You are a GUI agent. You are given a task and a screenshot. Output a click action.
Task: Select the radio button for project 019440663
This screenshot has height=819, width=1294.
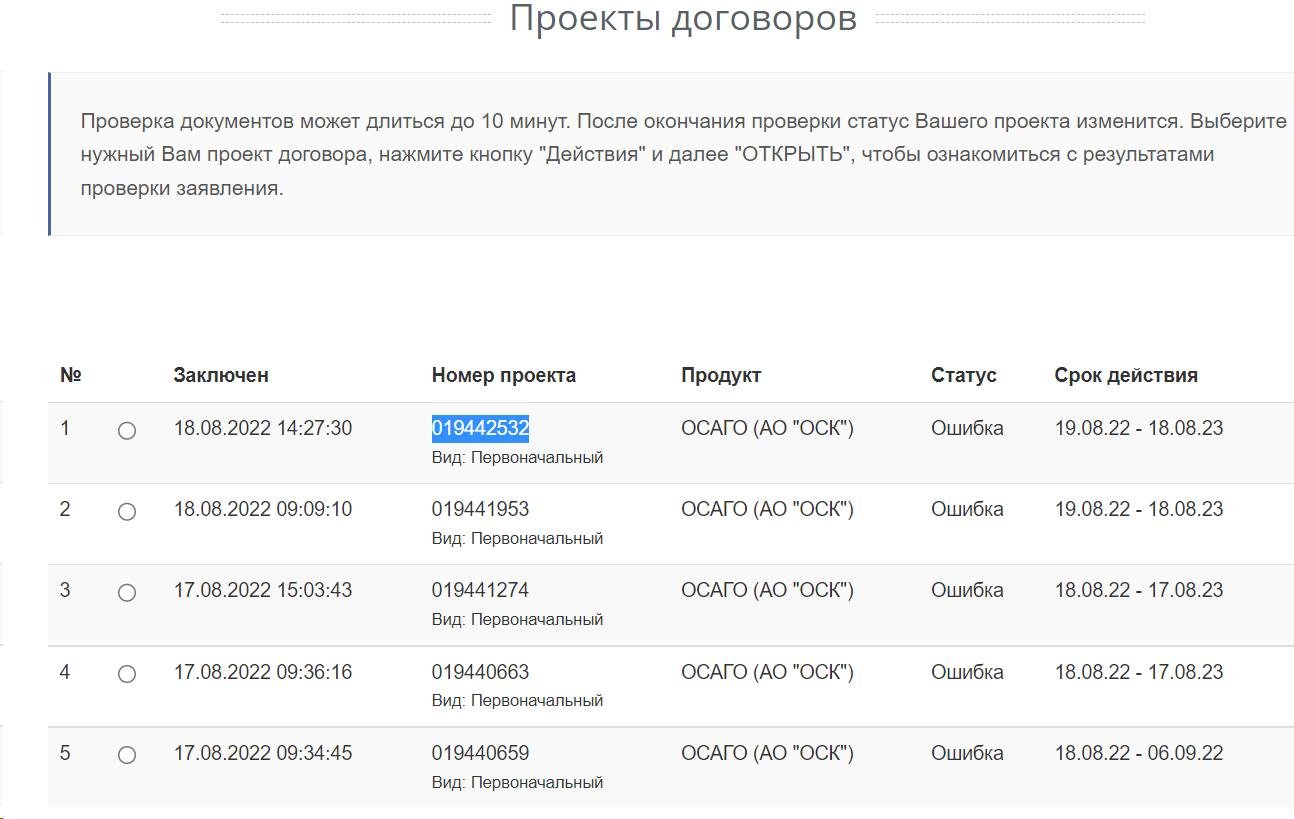click(x=127, y=674)
